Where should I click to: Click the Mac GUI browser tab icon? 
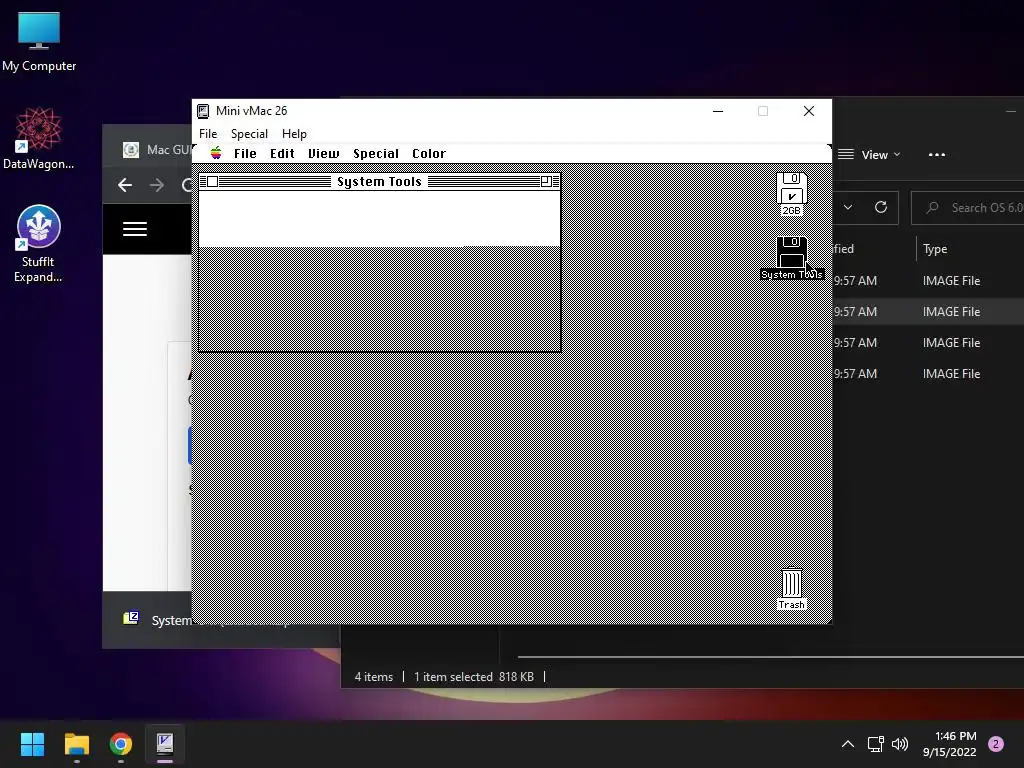pyautogui.click(x=131, y=150)
